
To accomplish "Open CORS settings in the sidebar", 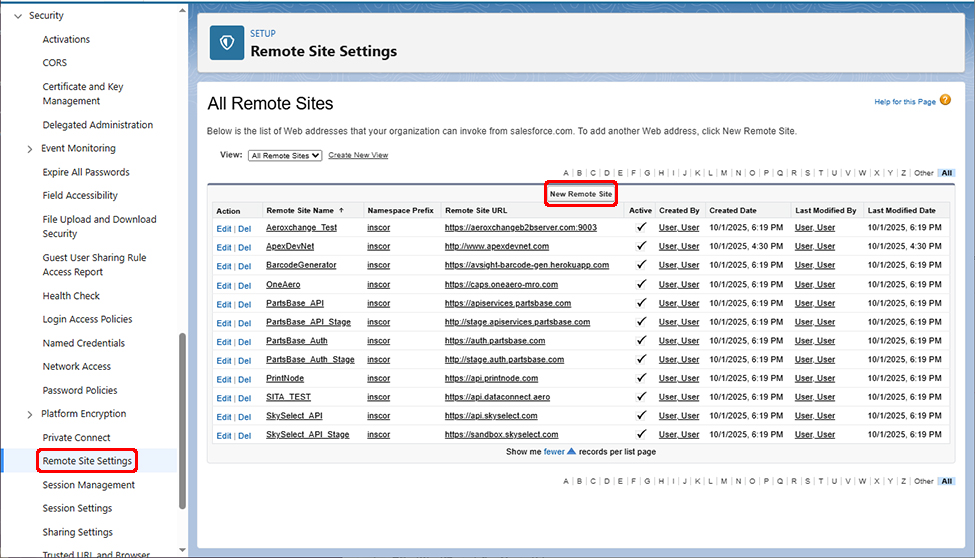I will pyautogui.click(x=55, y=63).
